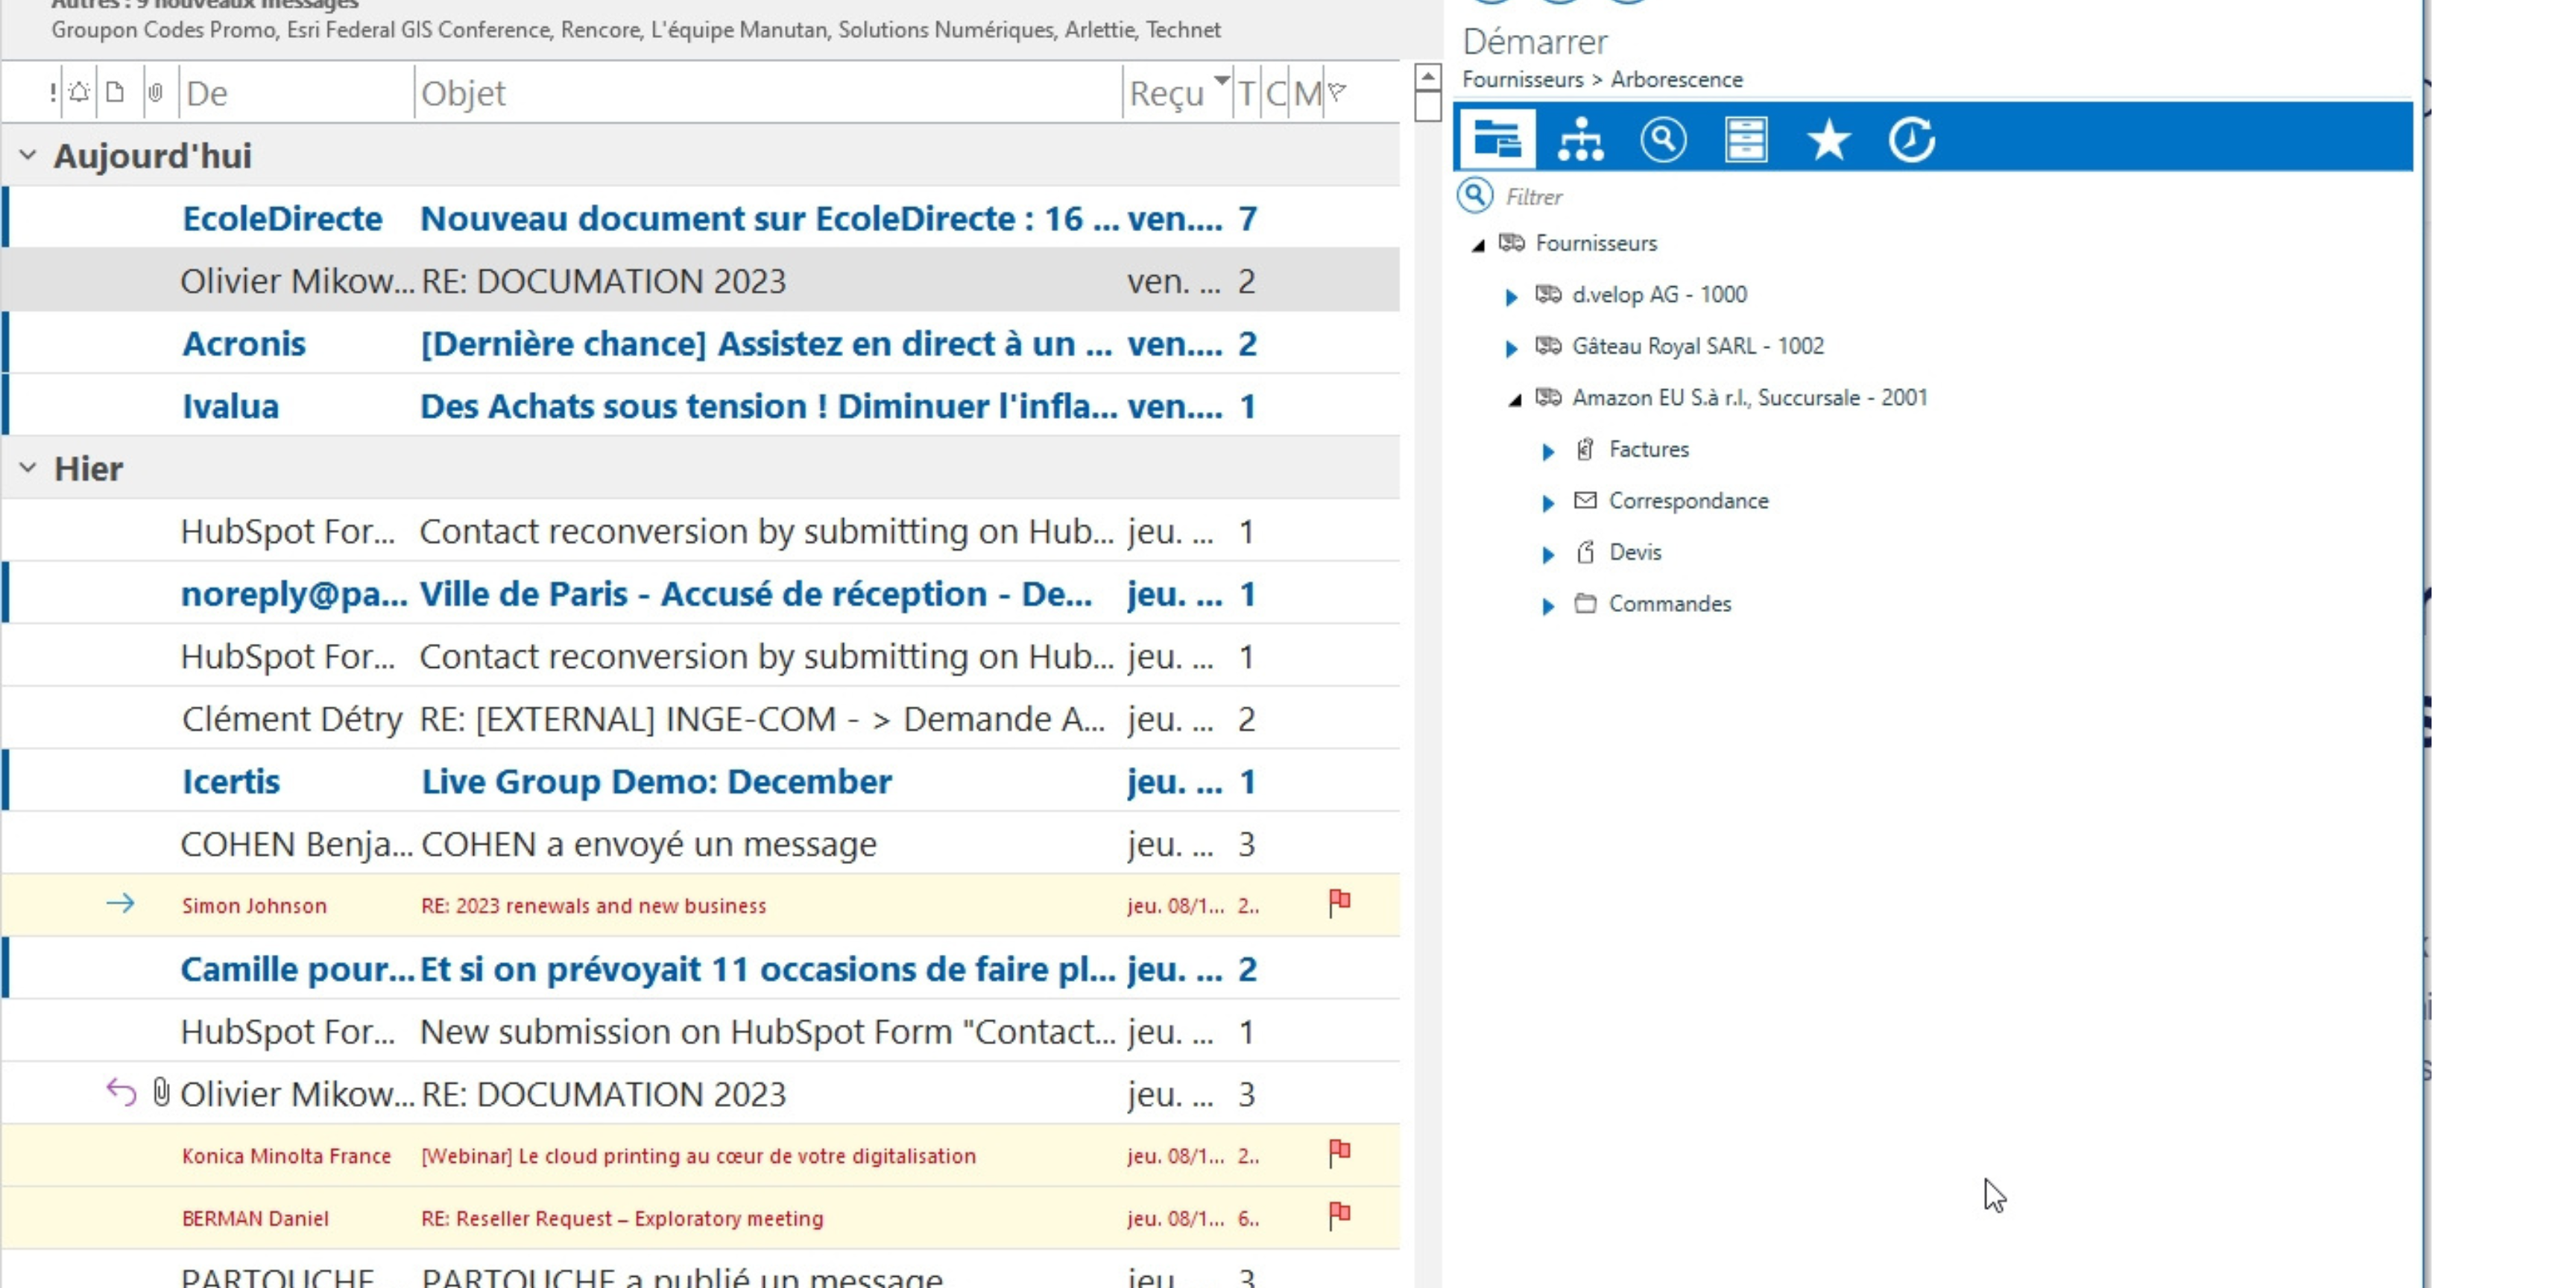
Task: Expand the Factures folder
Action: click(x=1548, y=451)
